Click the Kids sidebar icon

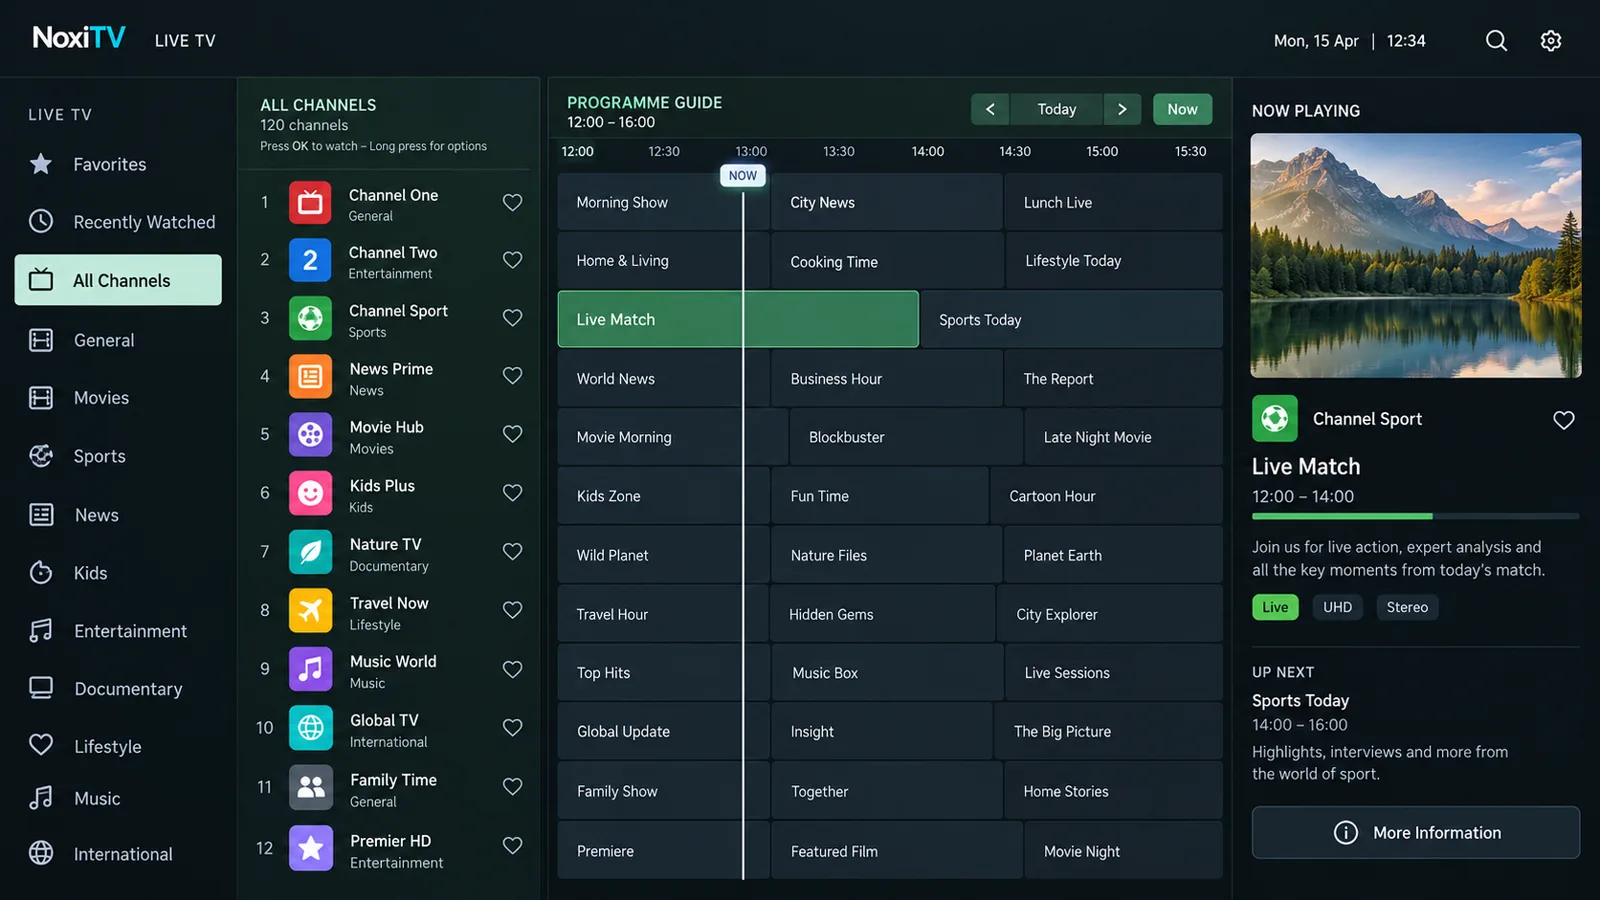click(x=41, y=572)
